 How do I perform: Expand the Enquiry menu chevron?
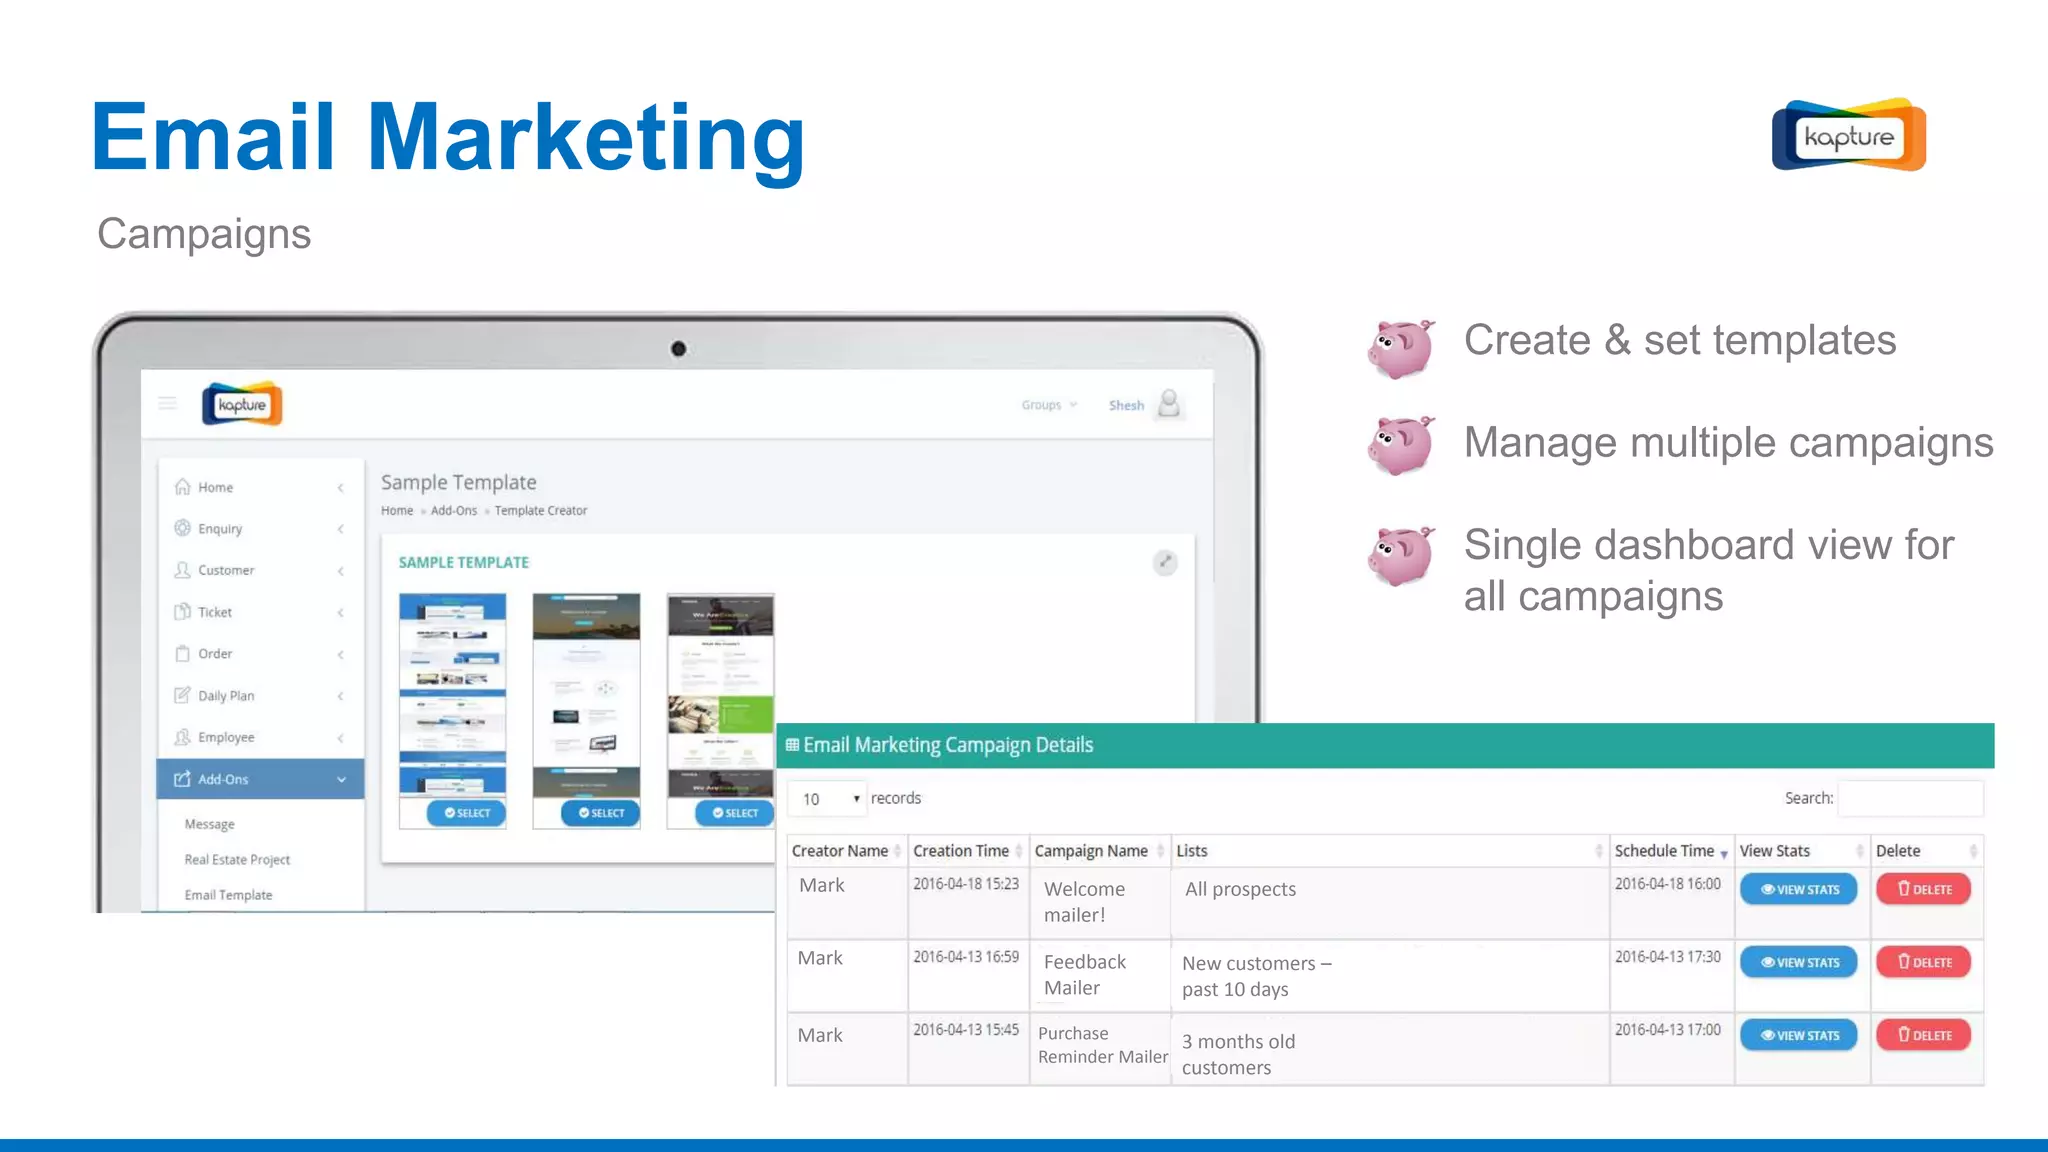341,529
